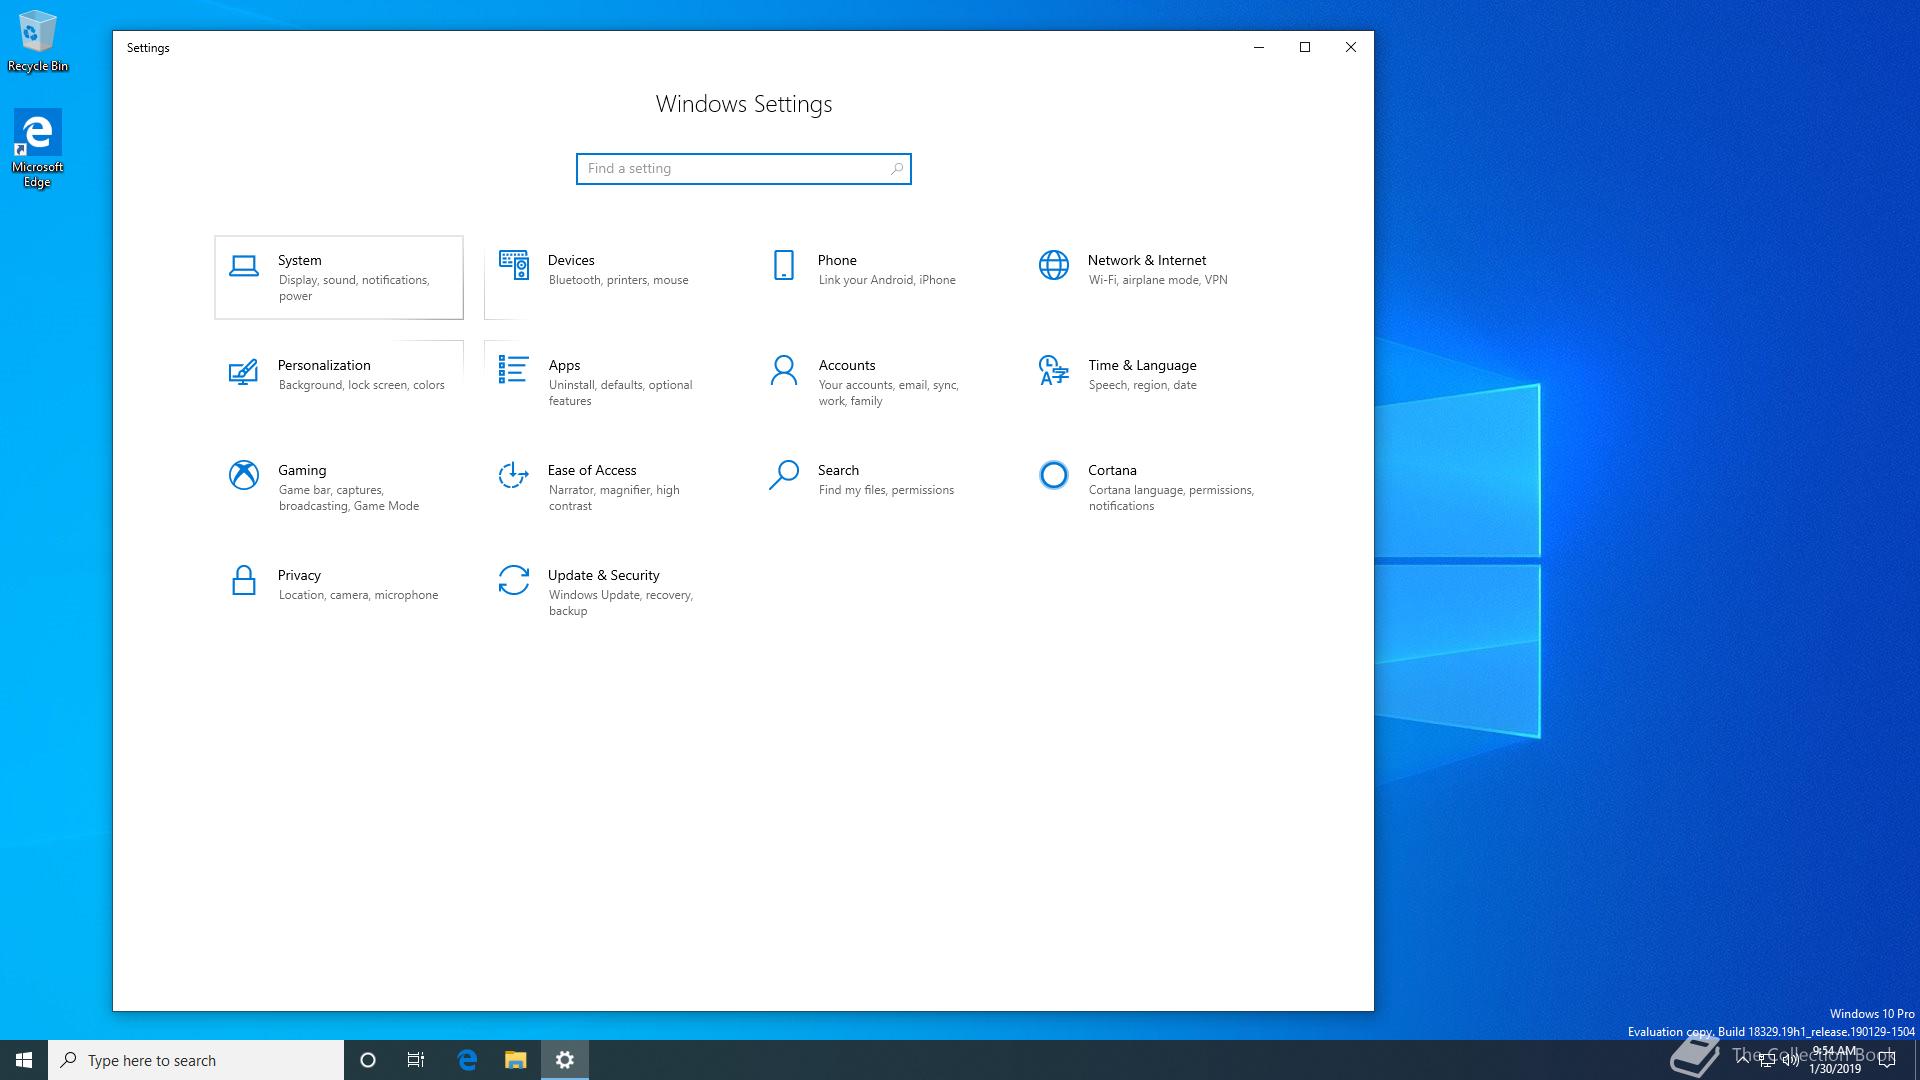Image resolution: width=1920 pixels, height=1080 pixels.
Task: Select the Recycle Bin desktop icon
Action: coord(38,41)
